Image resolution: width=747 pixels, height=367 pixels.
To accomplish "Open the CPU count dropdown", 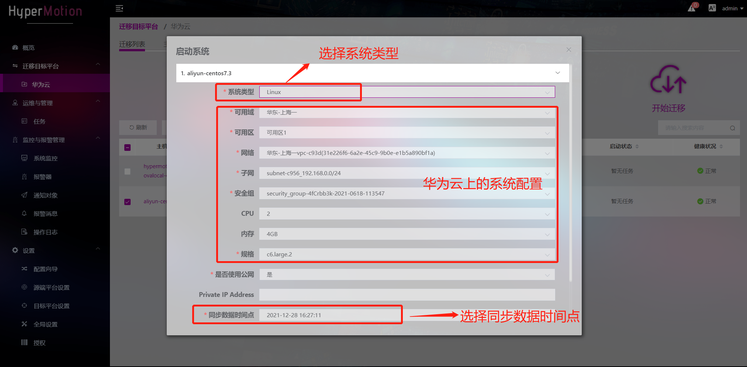I will (x=407, y=214).
